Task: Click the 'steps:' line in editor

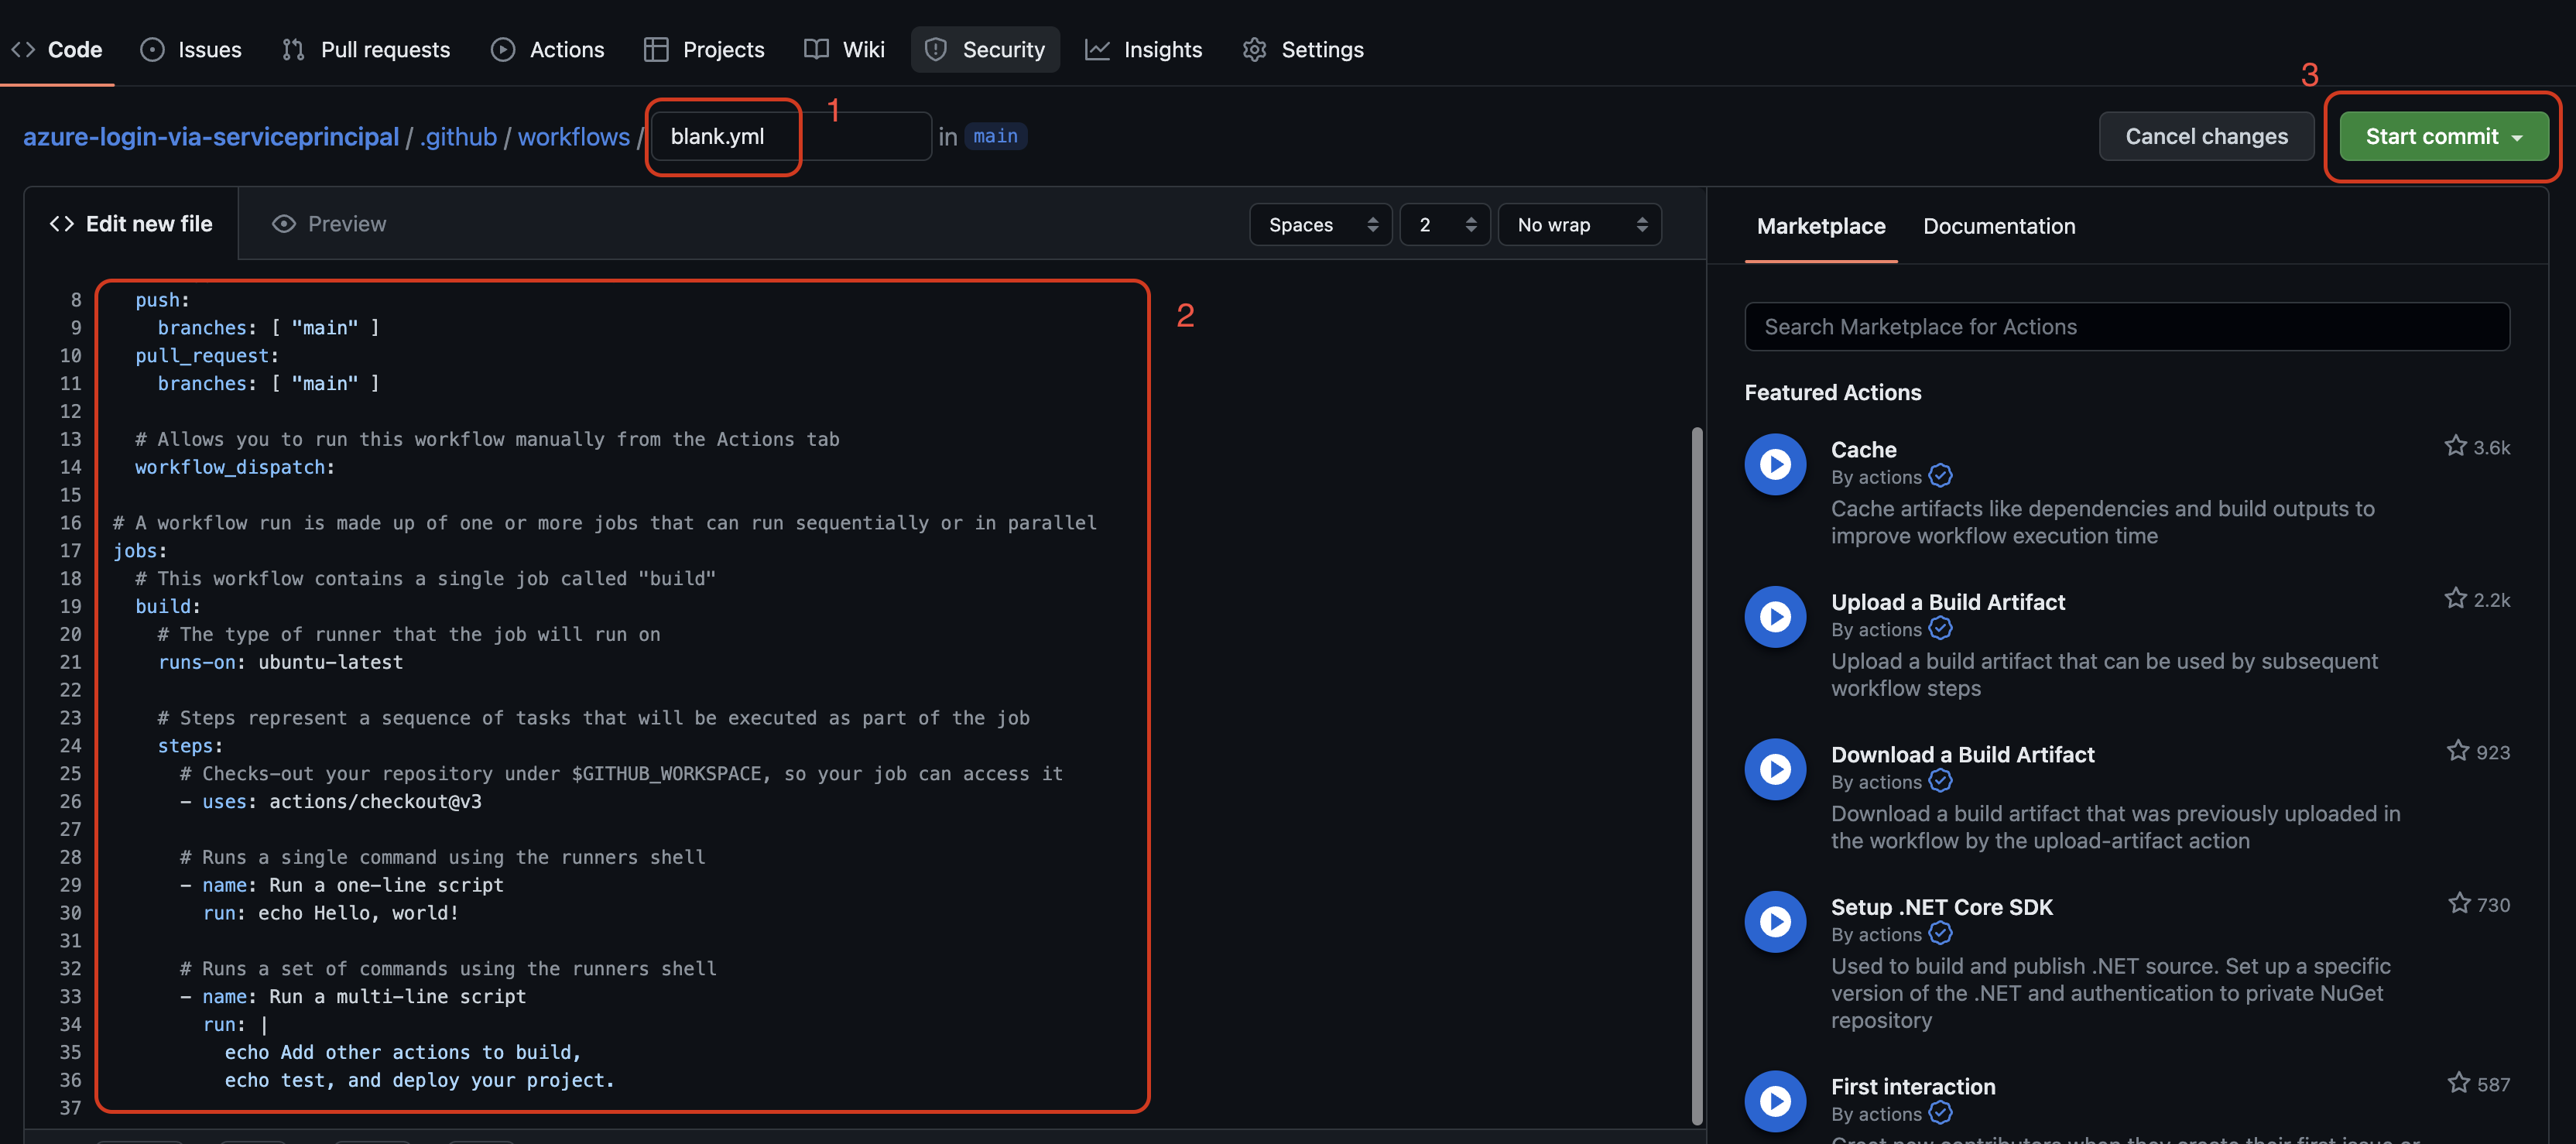Action: [x=190, y=745]
